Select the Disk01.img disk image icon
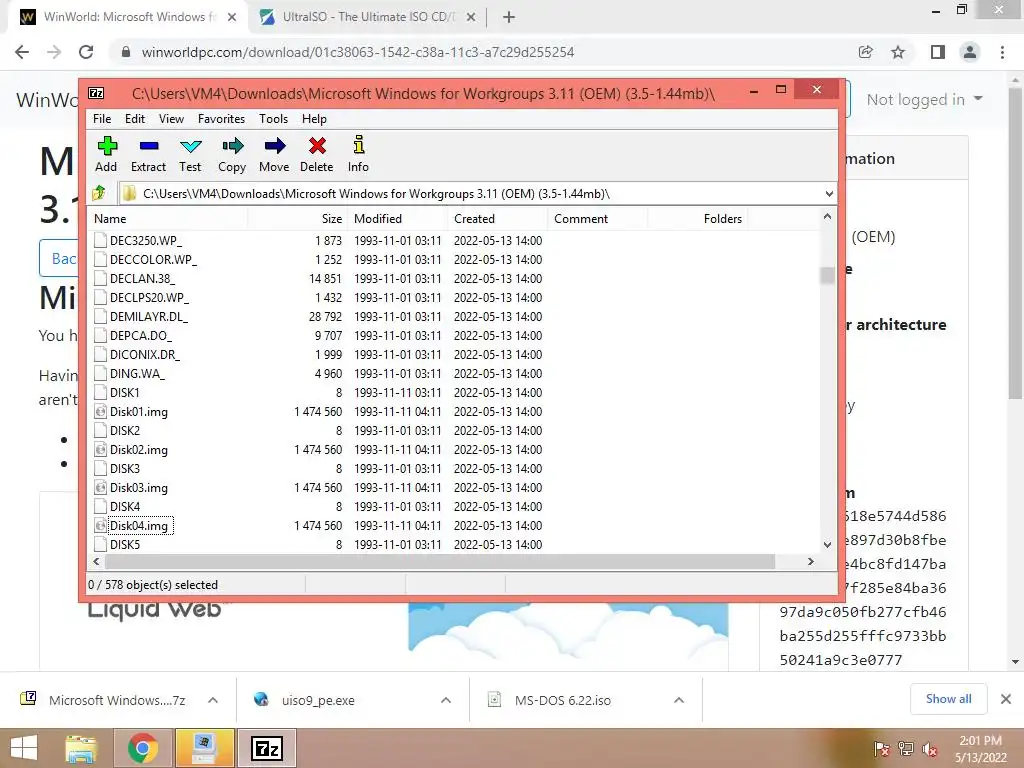Screen dimensions: 1024x768 point(100,411)
